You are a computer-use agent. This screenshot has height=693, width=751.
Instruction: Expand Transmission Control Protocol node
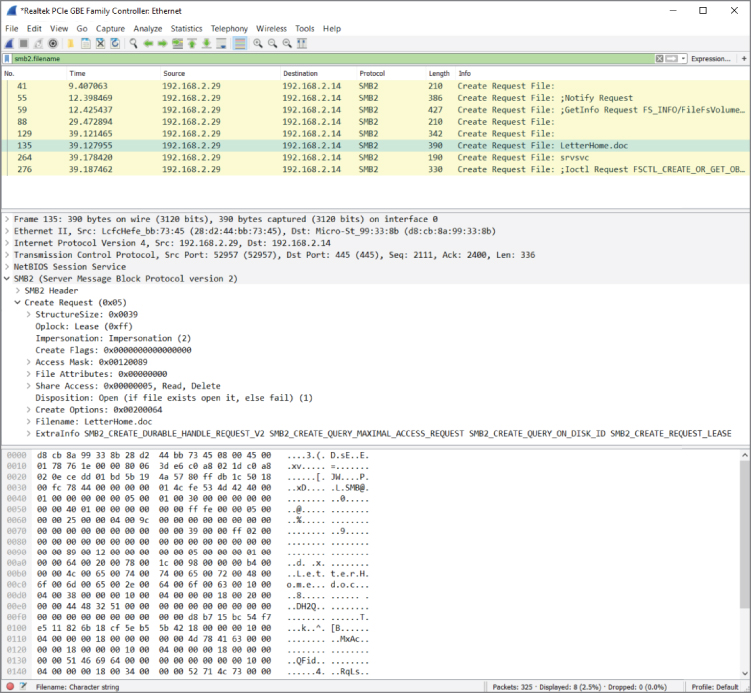(x=7, y=255)
